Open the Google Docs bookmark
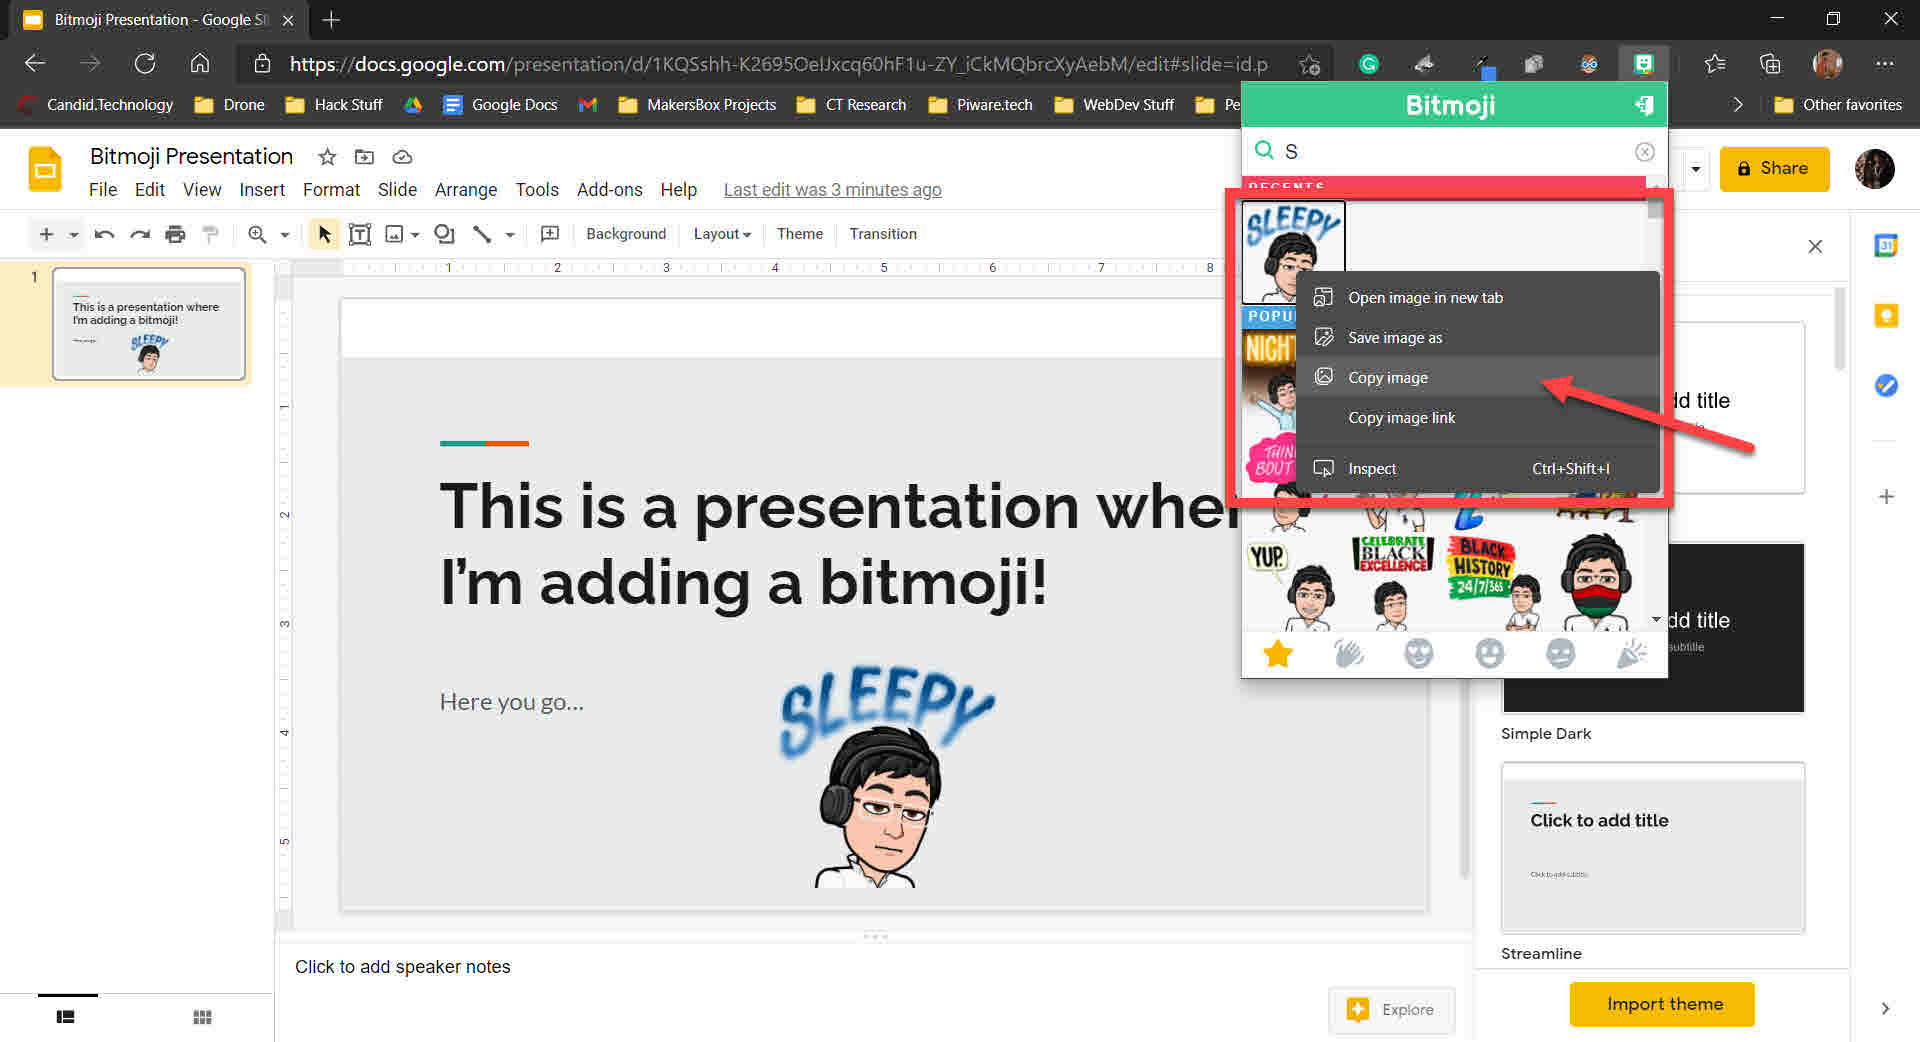Viewport: 1920px width, 1042px height. [x=500, y=105]
